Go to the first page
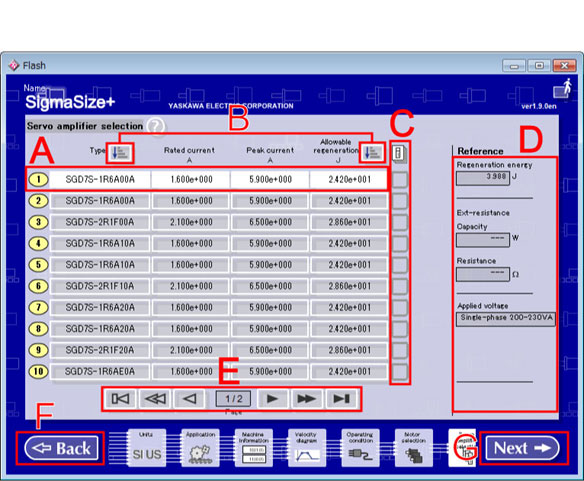The width and height of the screenshot is (584, 481). 120,399
